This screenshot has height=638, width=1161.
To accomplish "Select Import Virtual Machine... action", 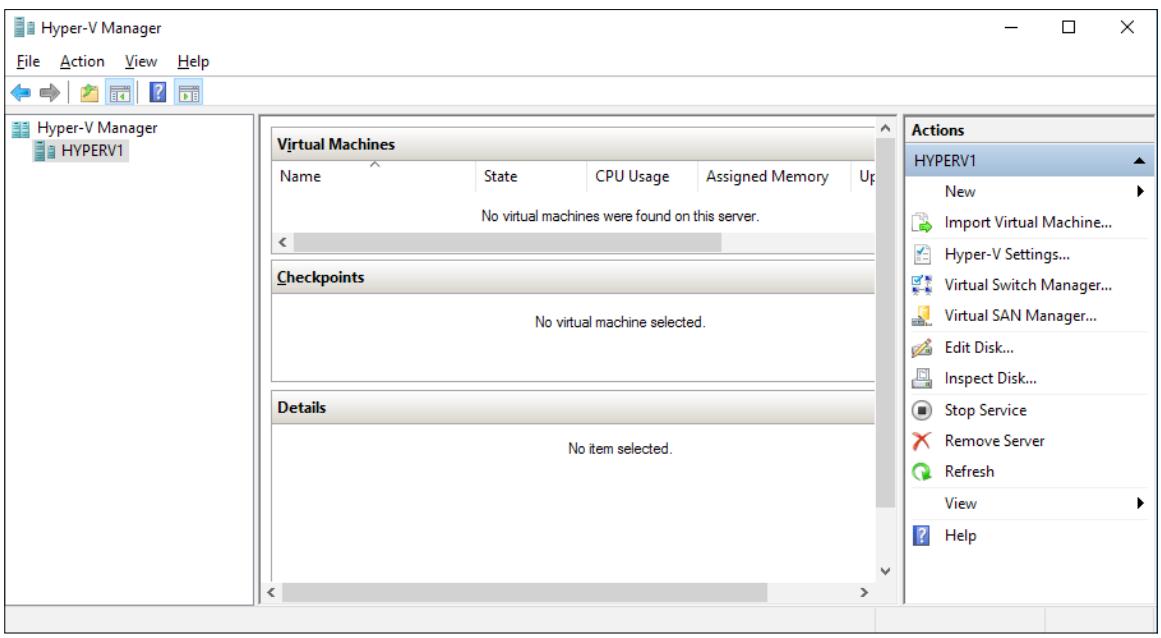I will (x=1028, y=223).
